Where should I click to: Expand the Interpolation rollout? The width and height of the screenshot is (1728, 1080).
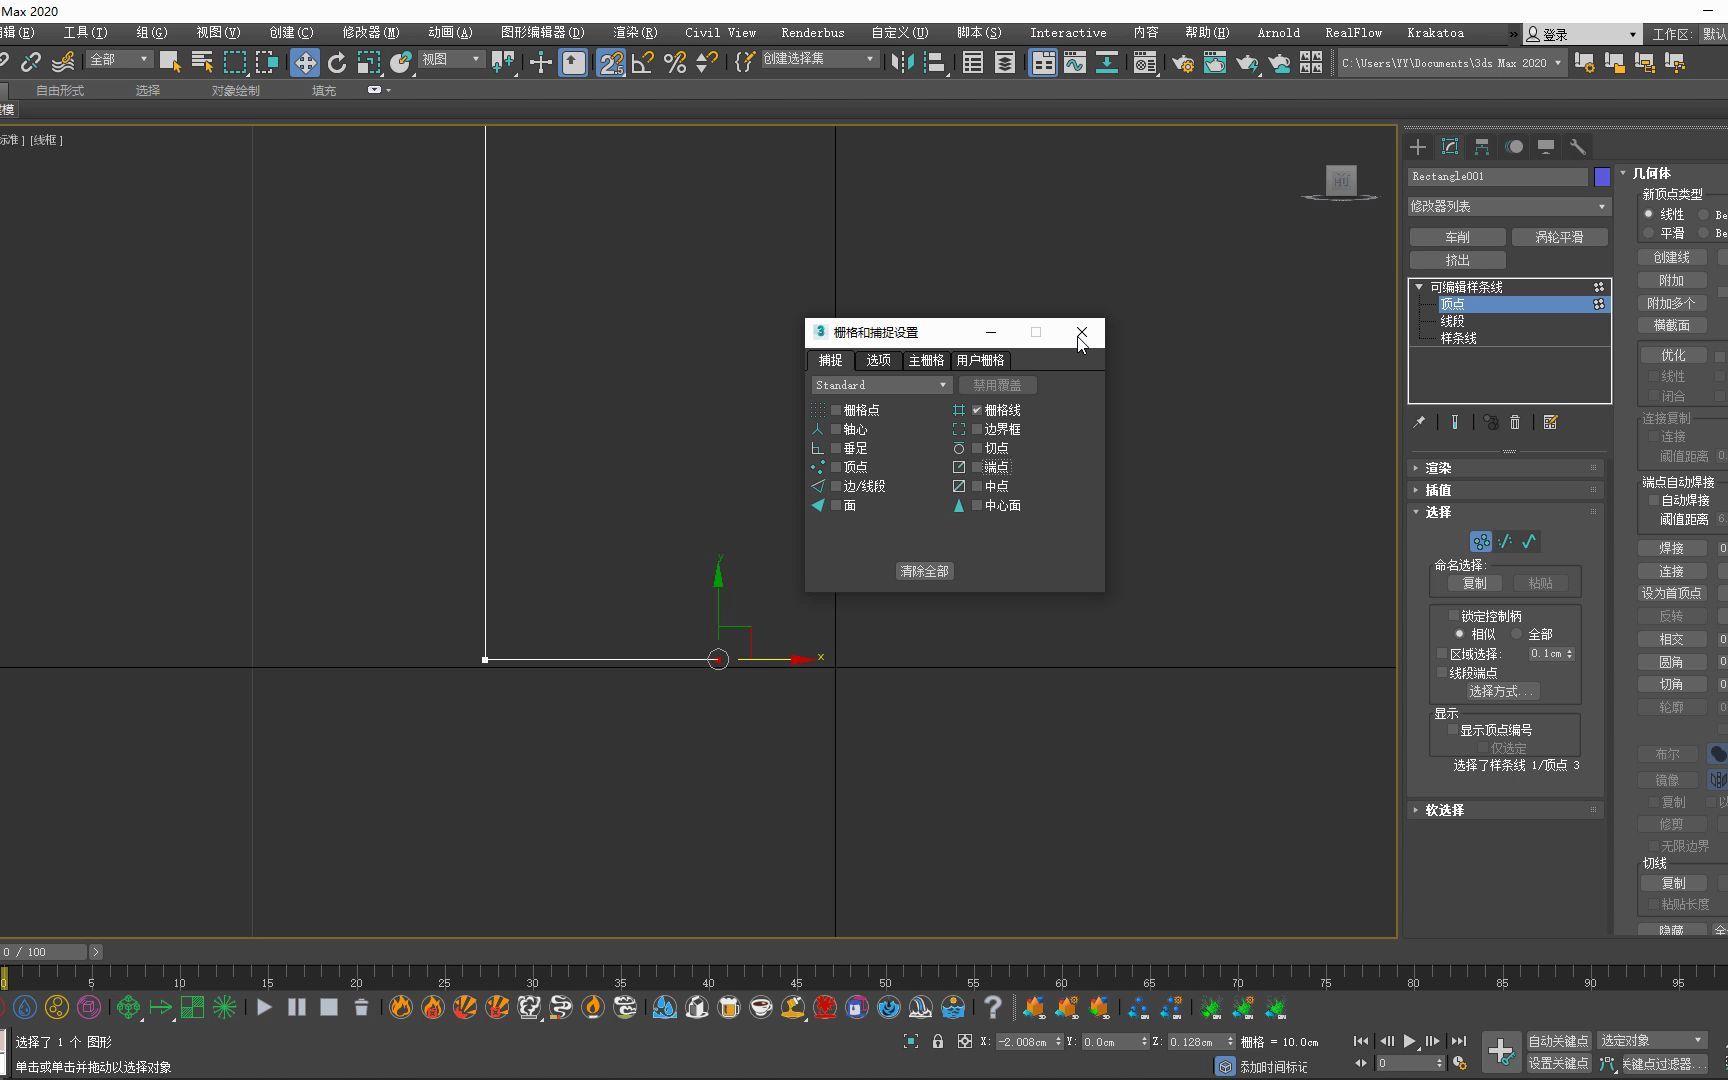(1506, 490)
